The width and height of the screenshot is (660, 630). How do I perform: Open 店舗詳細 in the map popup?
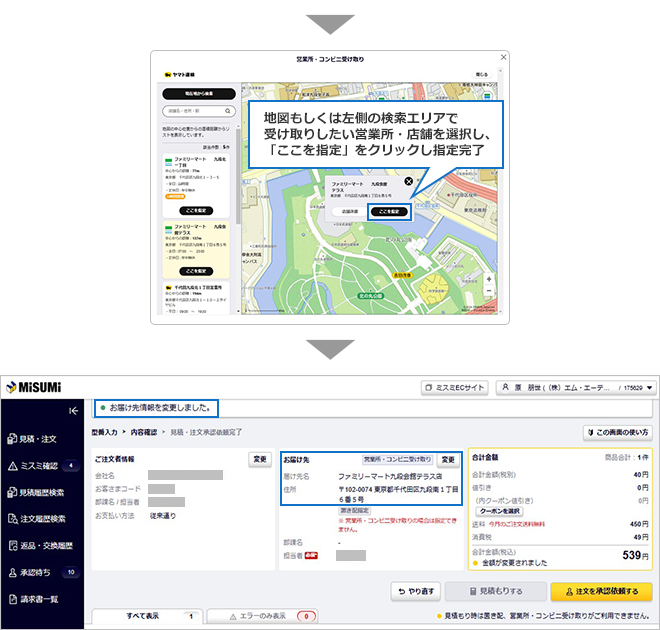click(349, 211)
